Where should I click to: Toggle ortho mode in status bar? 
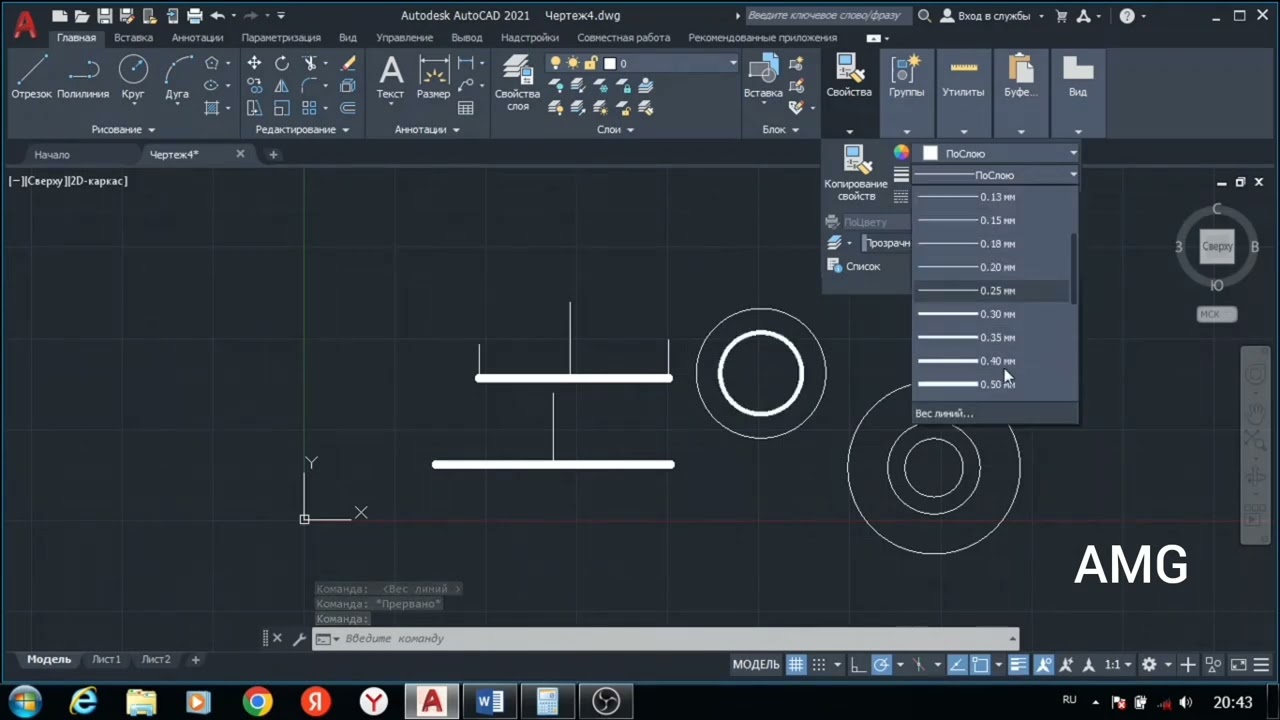click(858, 665)
